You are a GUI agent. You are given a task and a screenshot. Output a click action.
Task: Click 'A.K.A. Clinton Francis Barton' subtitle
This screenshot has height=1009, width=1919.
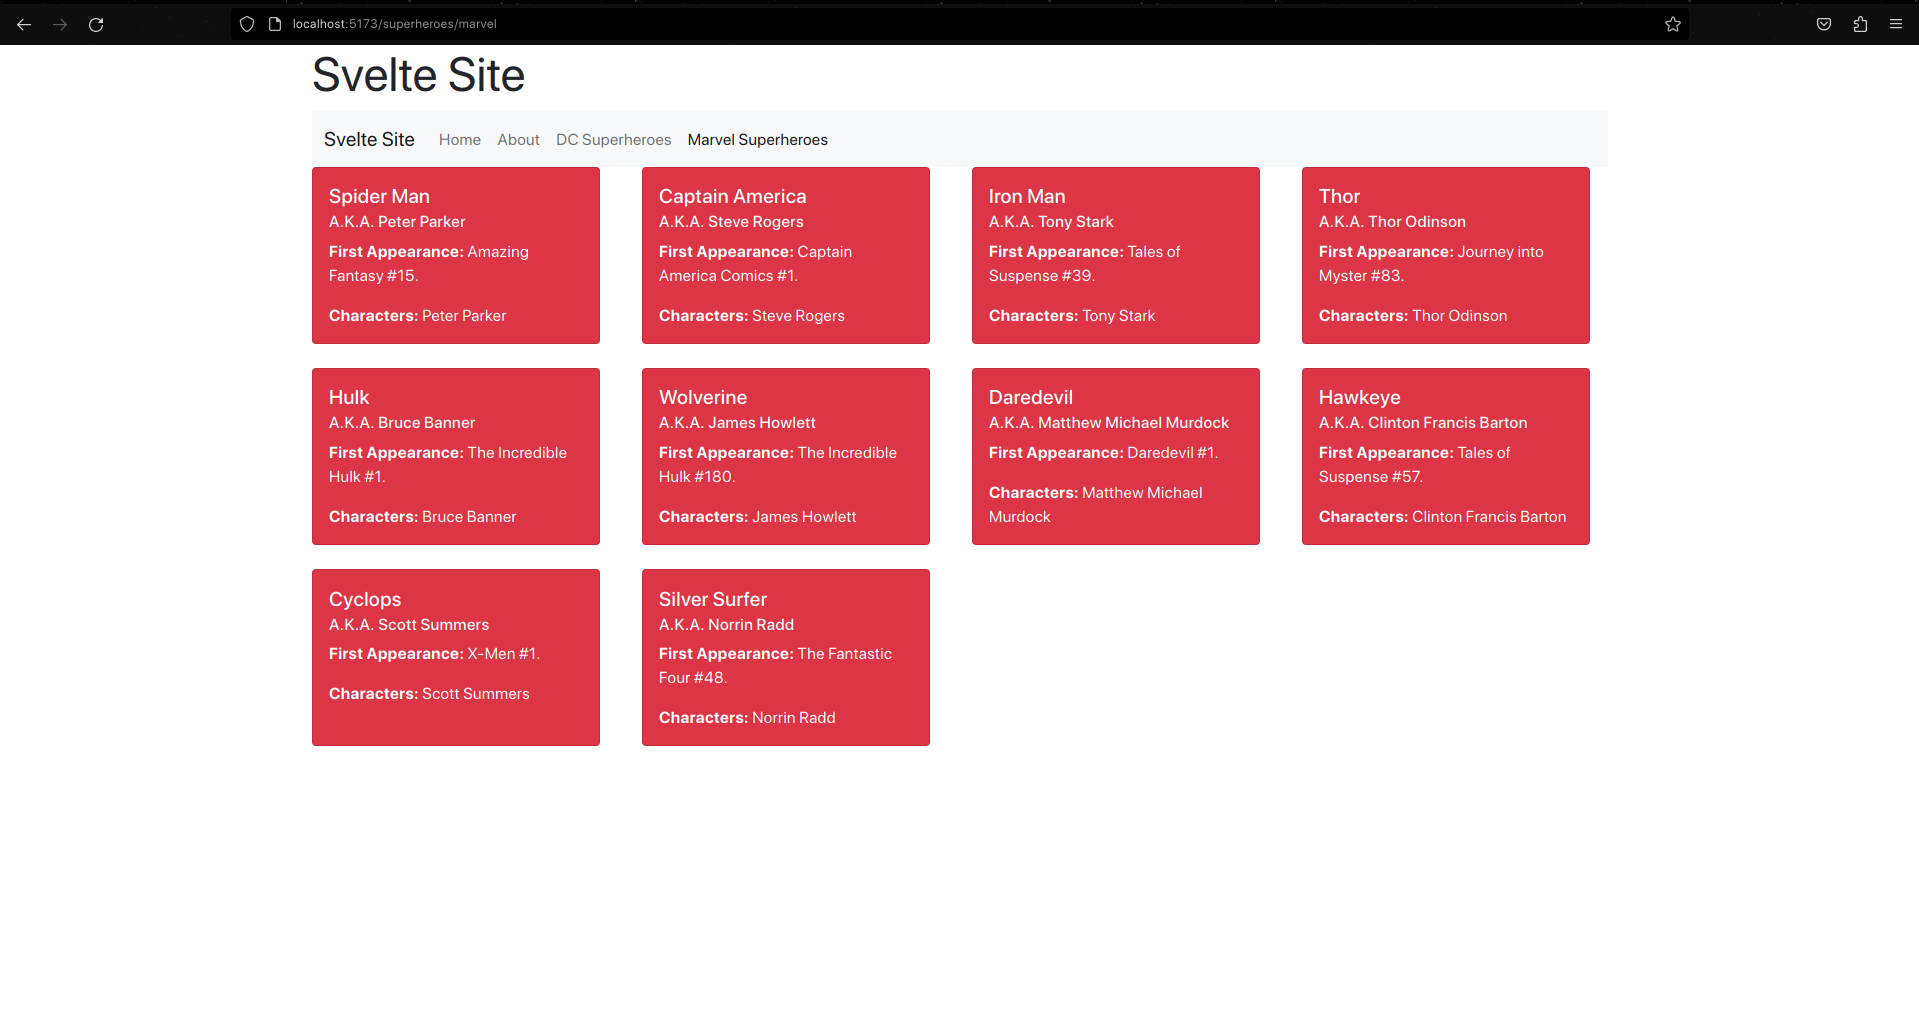click(1423, 423)
